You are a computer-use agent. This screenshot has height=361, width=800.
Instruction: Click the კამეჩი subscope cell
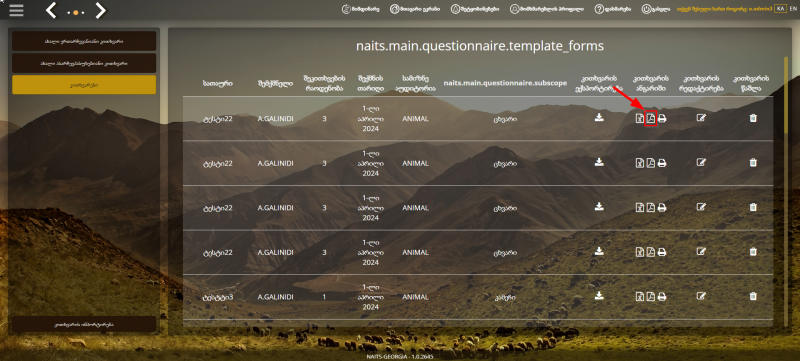click(x=505, y=296)
